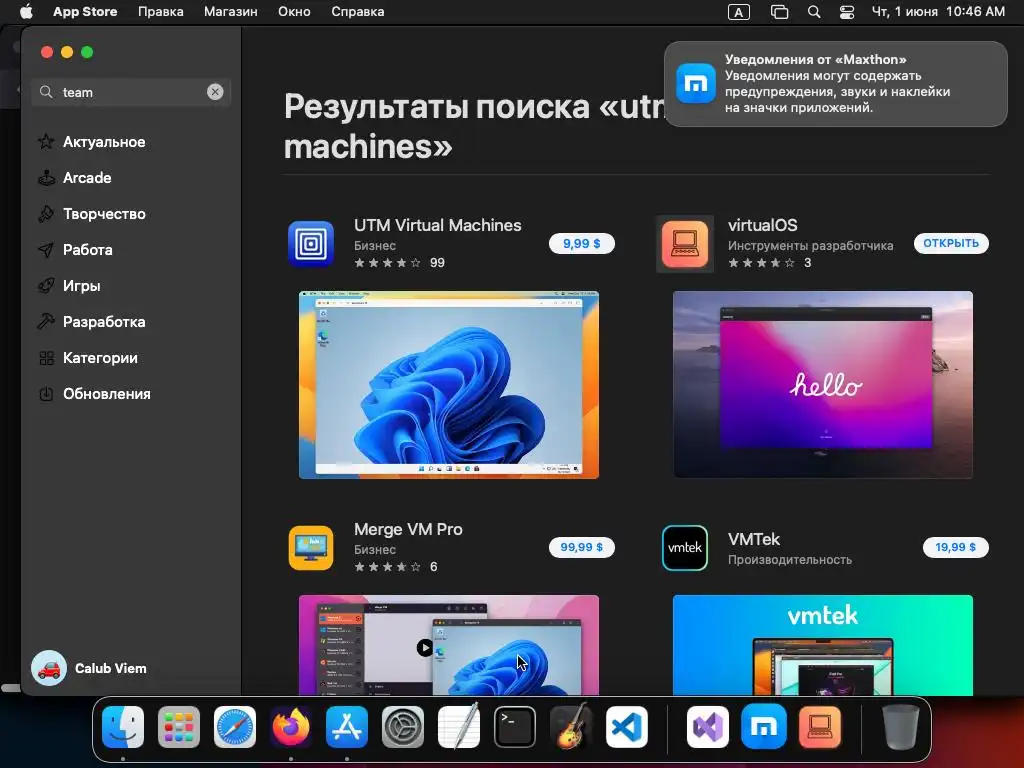The image size is (1024, 768).
Task: Buy UTM Virtual Machines for 9,99 $
Action: pyautogui.click(x=581, y=244)
